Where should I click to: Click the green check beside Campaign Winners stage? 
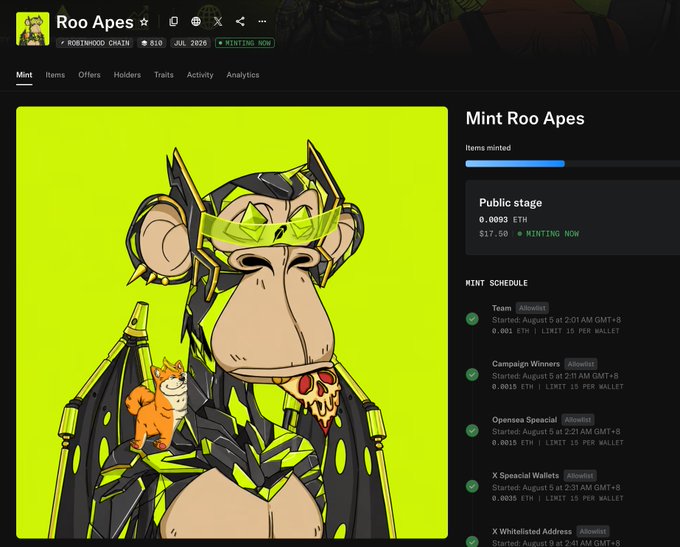click(x=472, y=374)
